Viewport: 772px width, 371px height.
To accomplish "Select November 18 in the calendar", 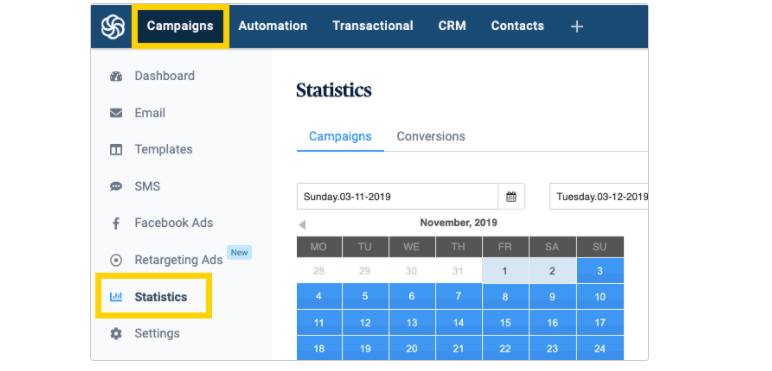I will click(x=319, y=348).
